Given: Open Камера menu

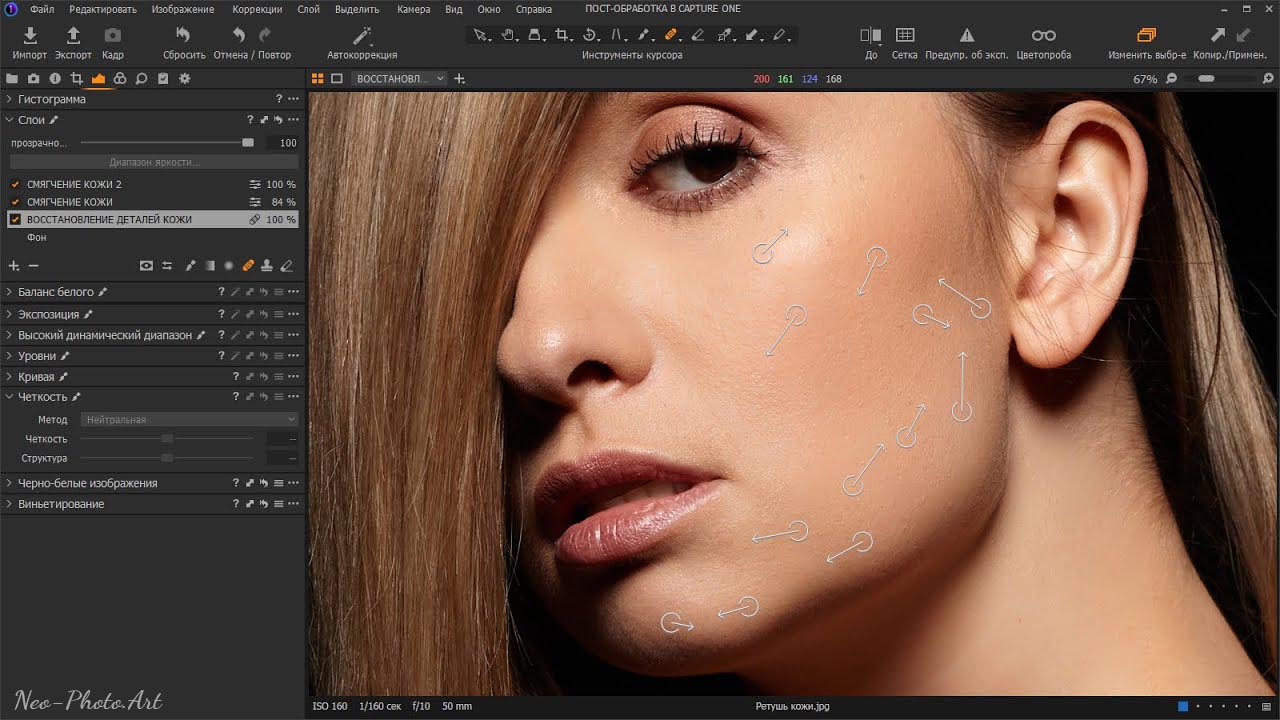Looking at the screenshot, I should point(413,9).
